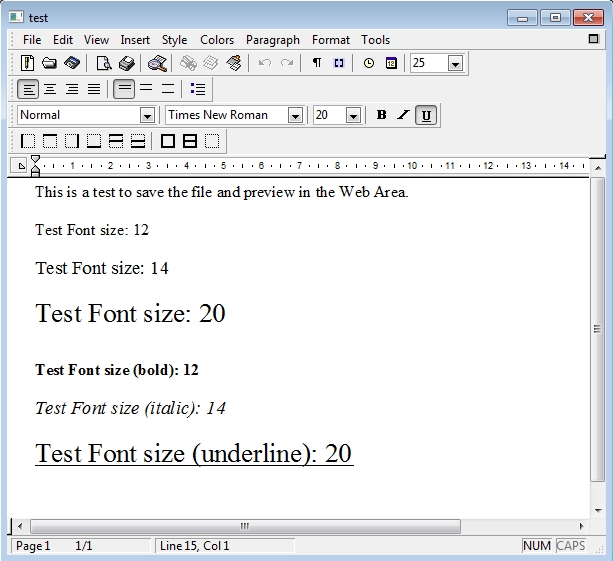Turn off Underline formatting button
The width and height of the screenshot is (613, 561).
point(426,115)
